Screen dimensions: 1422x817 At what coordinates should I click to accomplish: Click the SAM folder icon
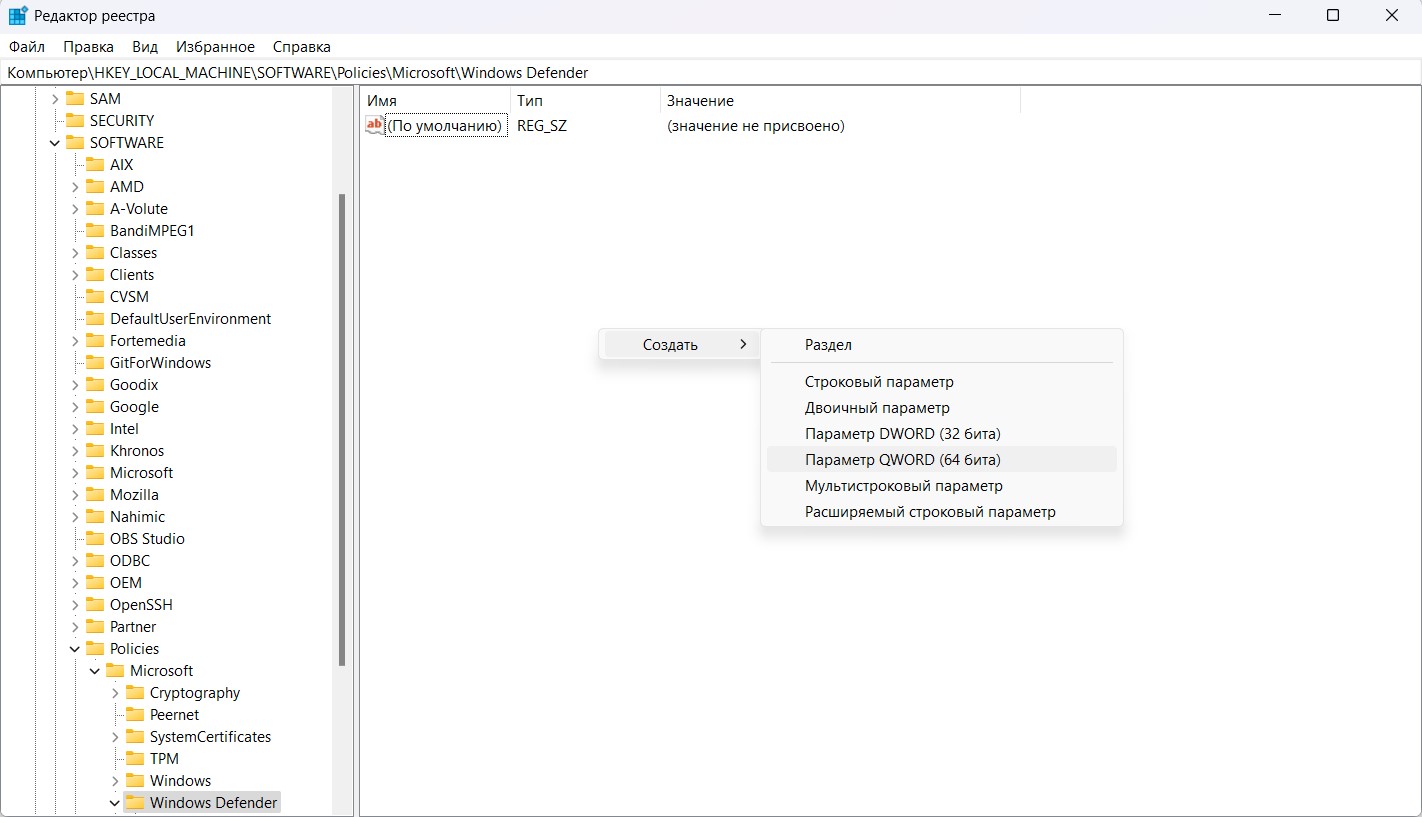pyautogui.click(x=75, y=98)
